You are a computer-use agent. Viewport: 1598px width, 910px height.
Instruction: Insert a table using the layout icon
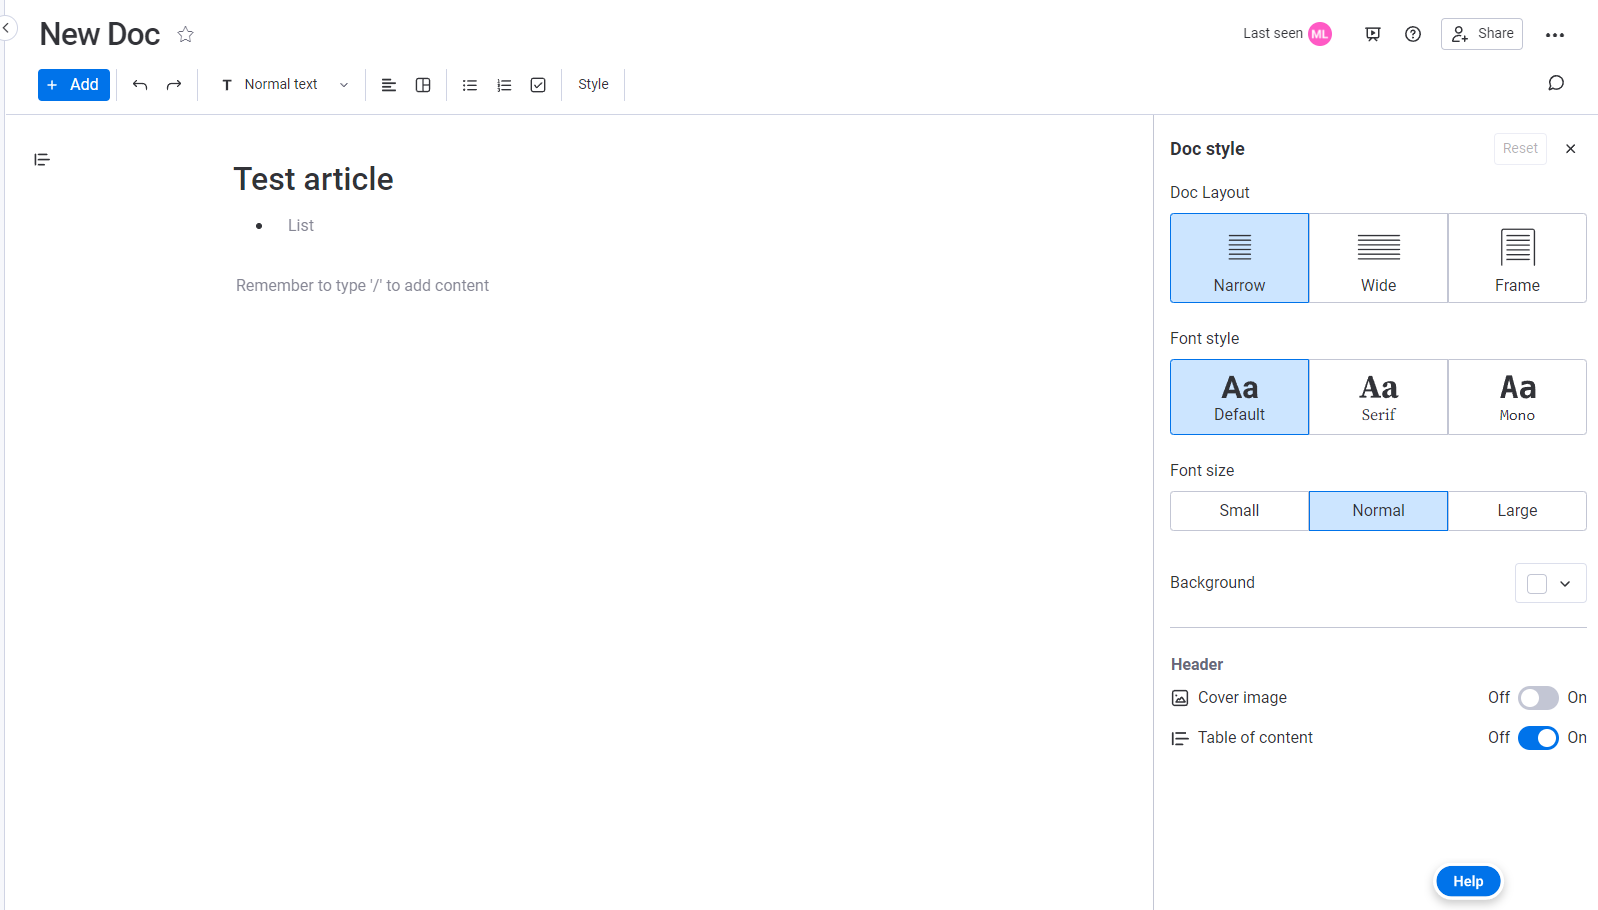(x=423, y=85)
